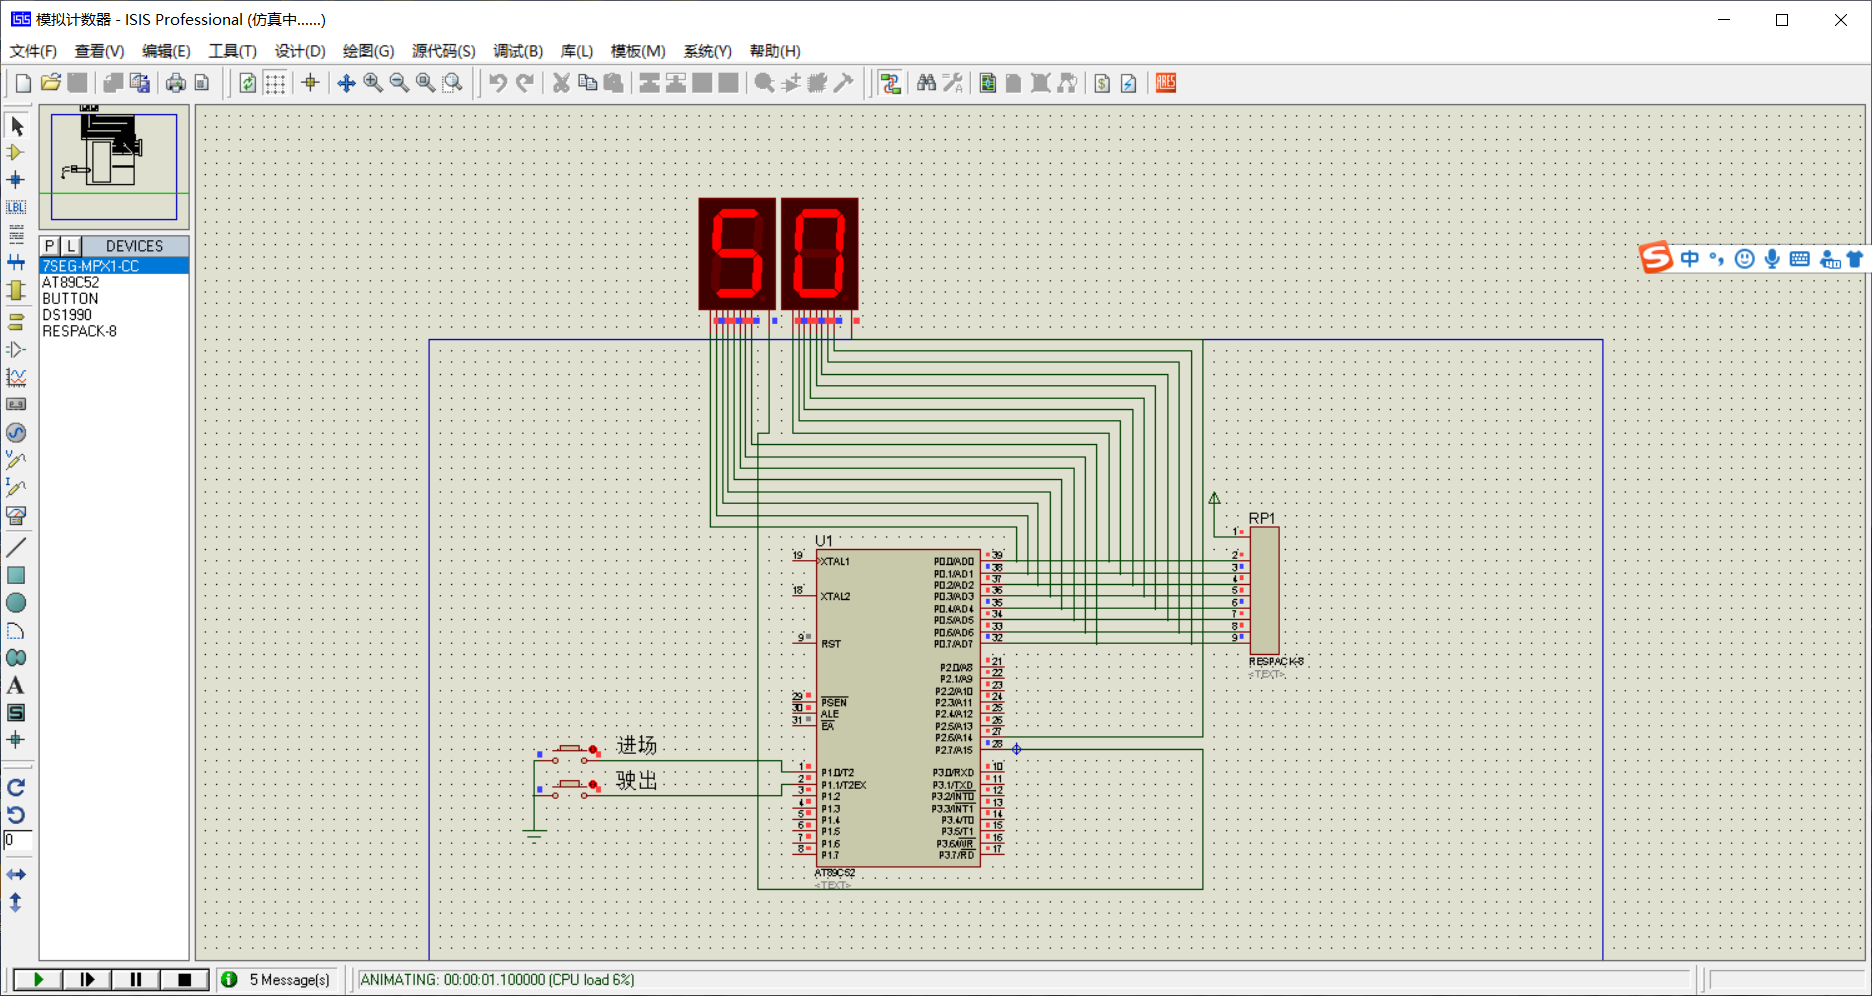Select 7SEG-MPX1-CC in devices list
Image resolution: width=1872 pixels, height=996 pixels.
point(114,266)
